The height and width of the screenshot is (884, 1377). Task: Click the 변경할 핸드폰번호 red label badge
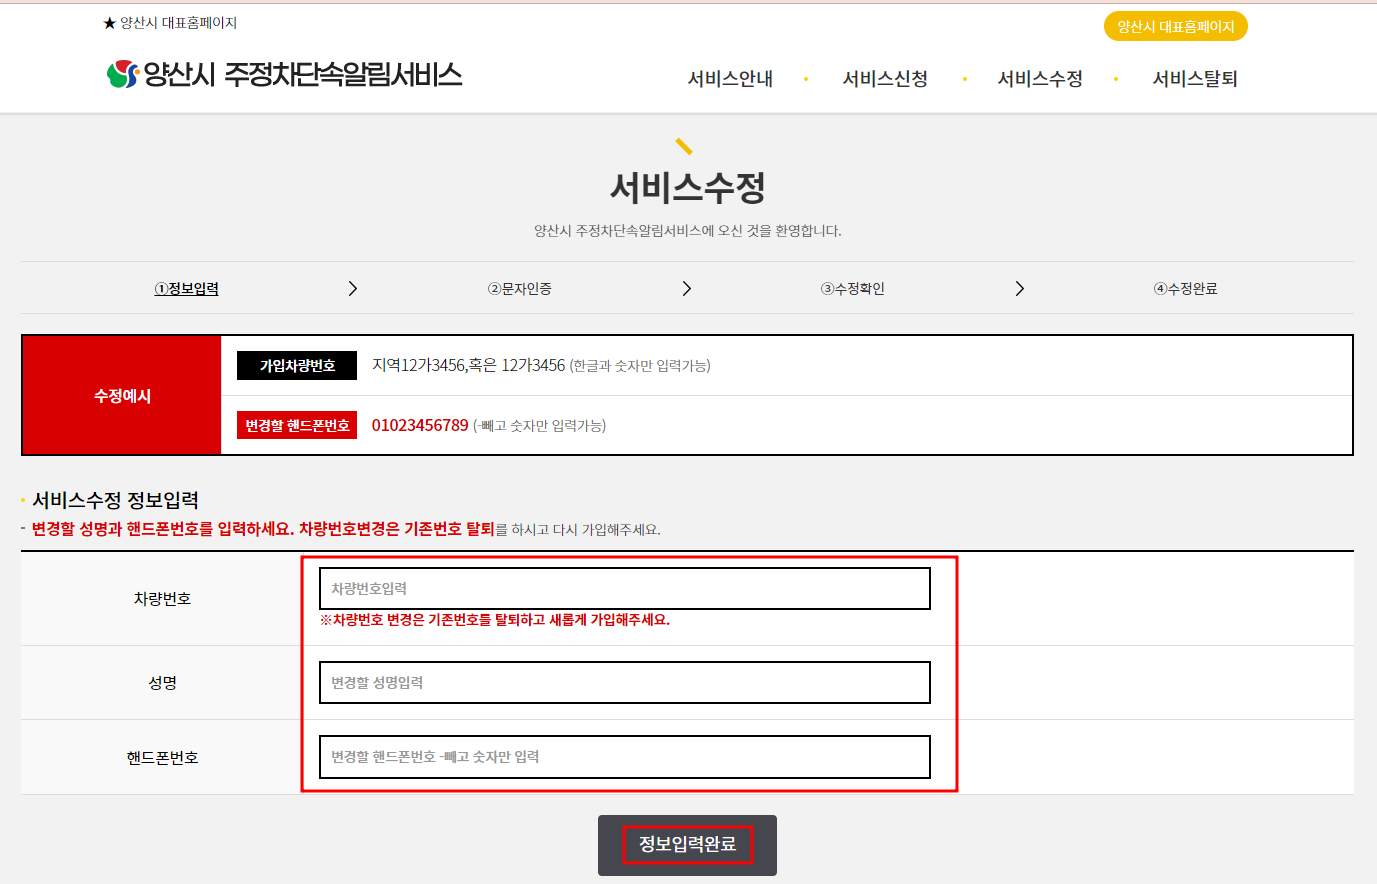pyautogui.click(x=296, y=424)
